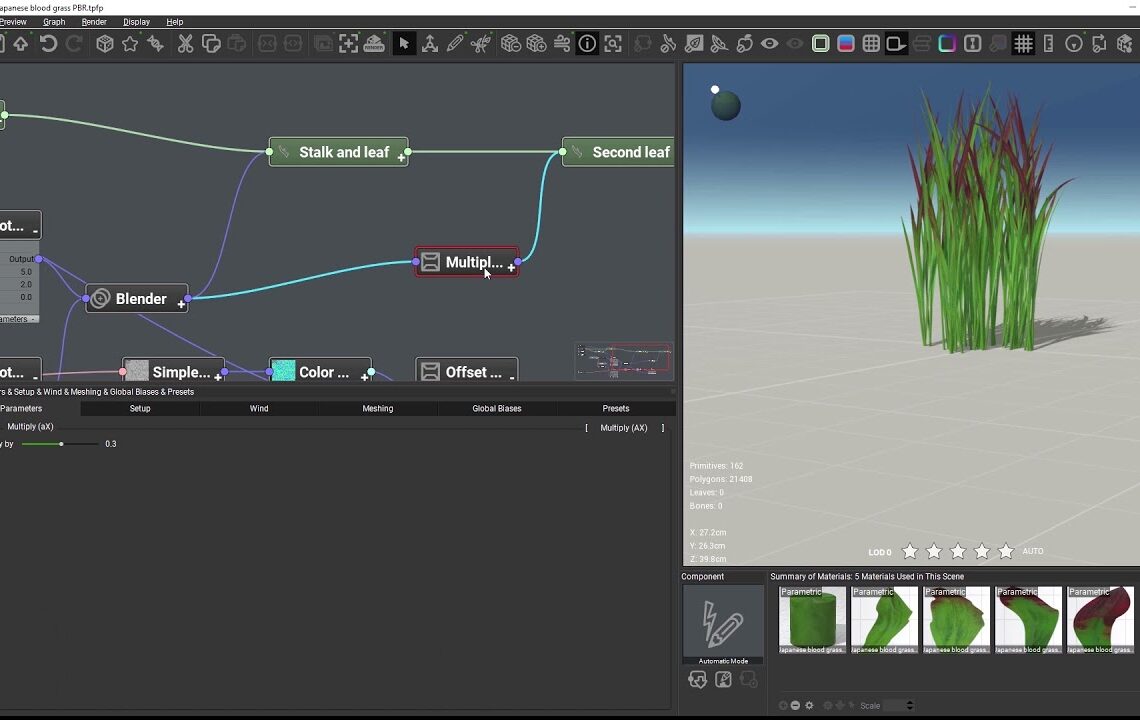Switch to the Wind tab

pyautogui.click(x=258, y=408)
